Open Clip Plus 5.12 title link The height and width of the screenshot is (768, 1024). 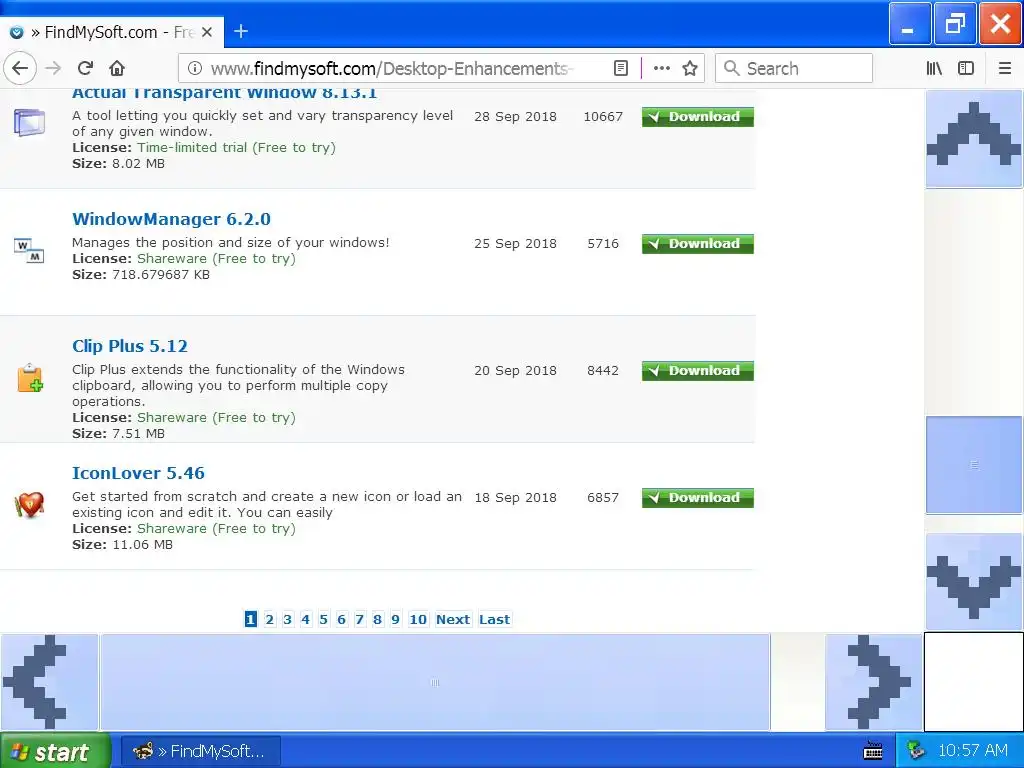pos(130,346)
